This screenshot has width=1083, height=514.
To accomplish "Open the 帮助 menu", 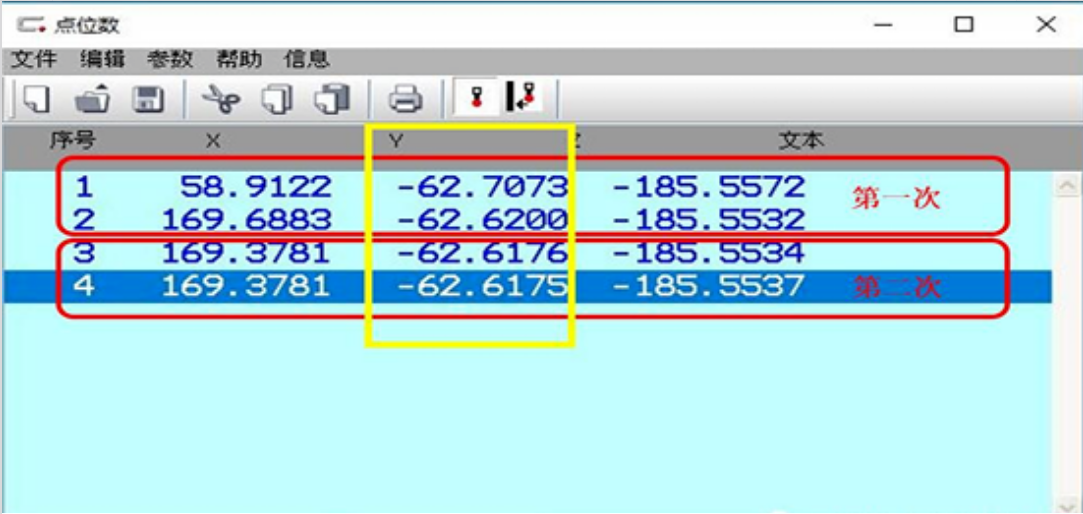I will (x=239, y=60).
